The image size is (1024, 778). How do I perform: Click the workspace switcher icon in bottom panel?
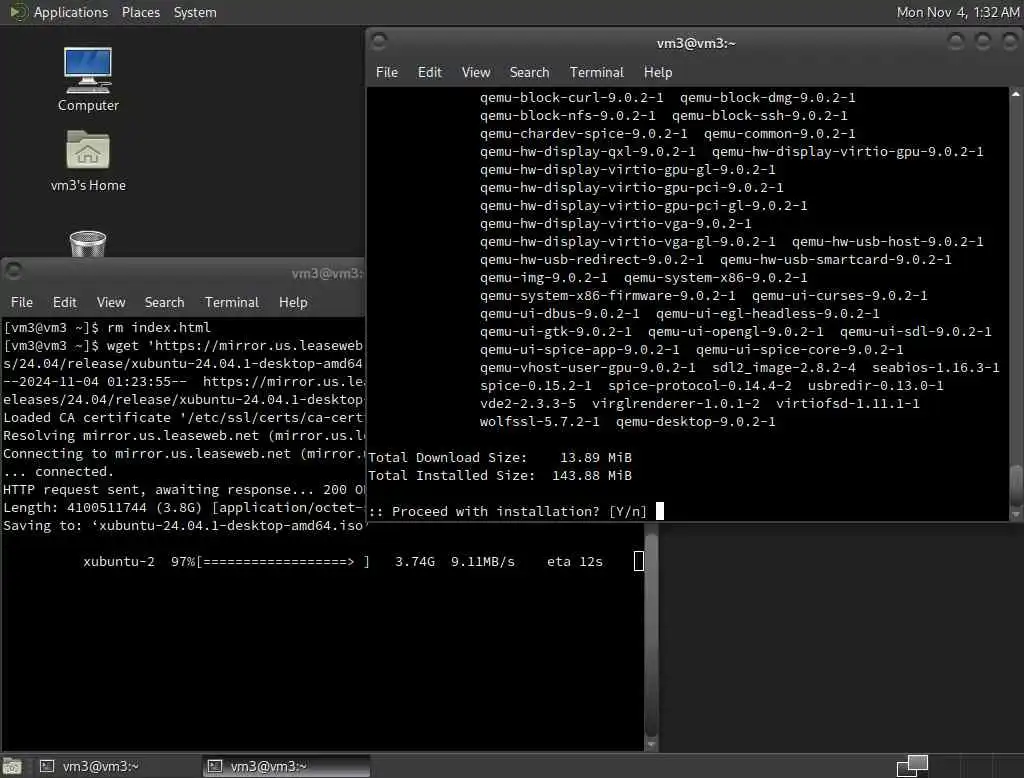pyautogui.click(x=912, y=766)
